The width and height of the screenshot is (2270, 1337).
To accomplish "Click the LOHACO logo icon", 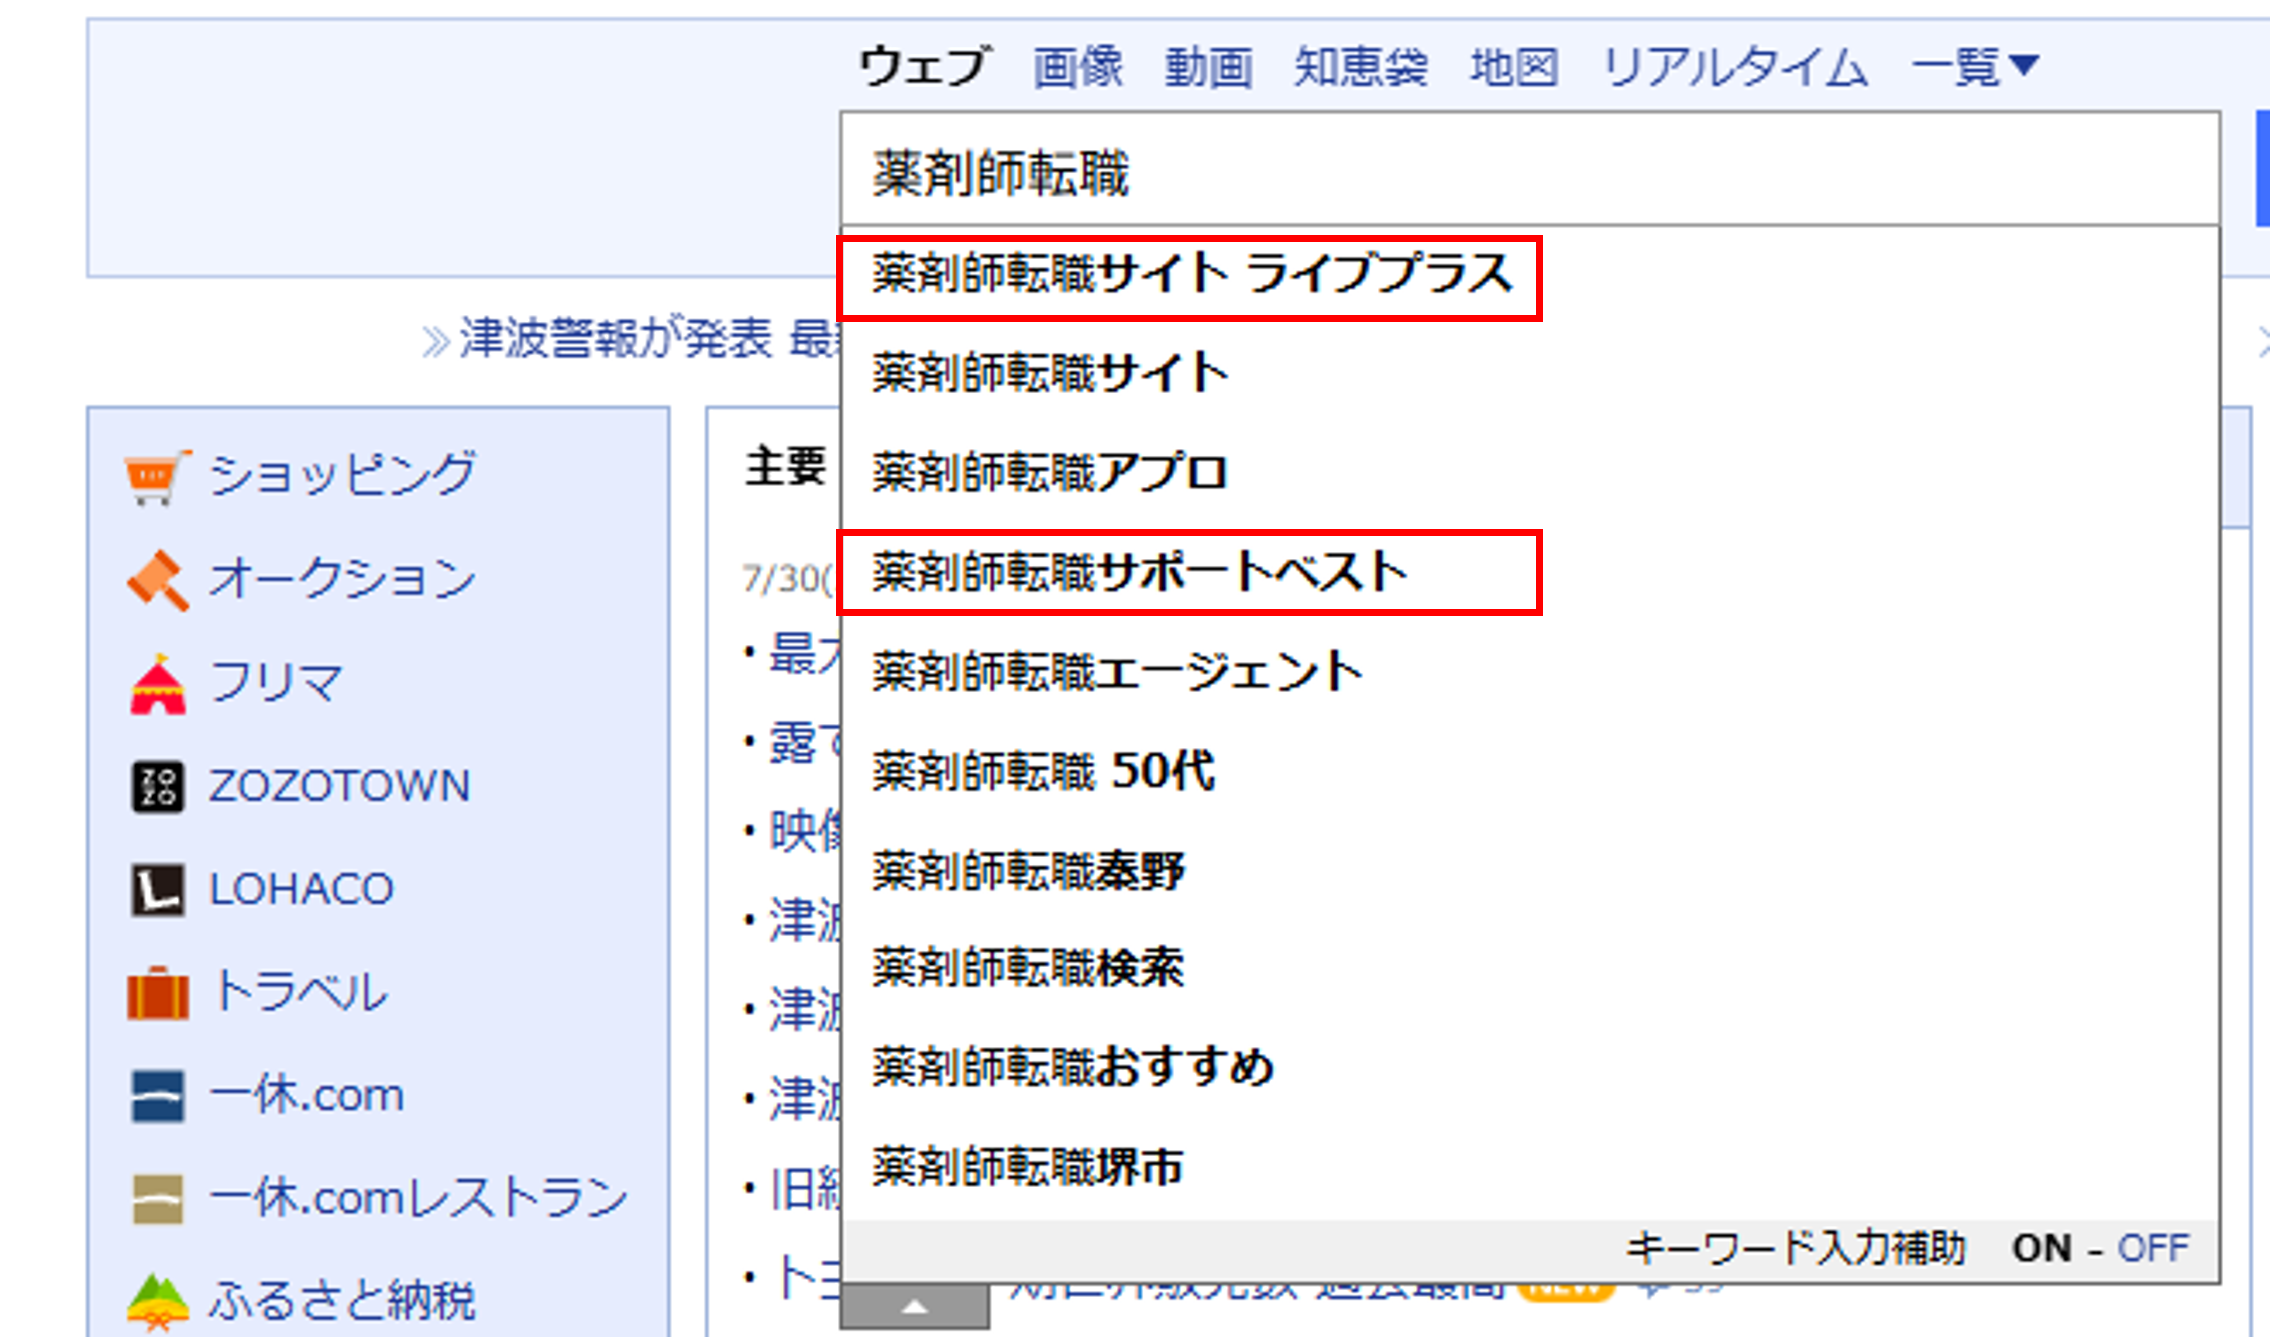I will pos(158,889).
